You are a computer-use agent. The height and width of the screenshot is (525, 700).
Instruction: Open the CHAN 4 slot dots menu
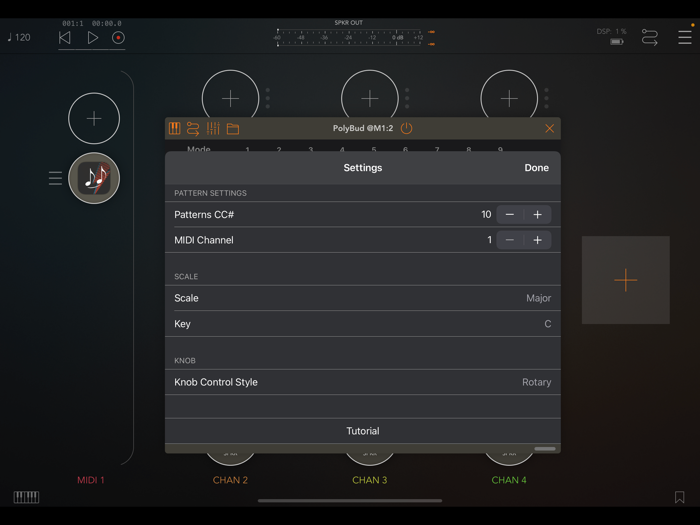546,98
